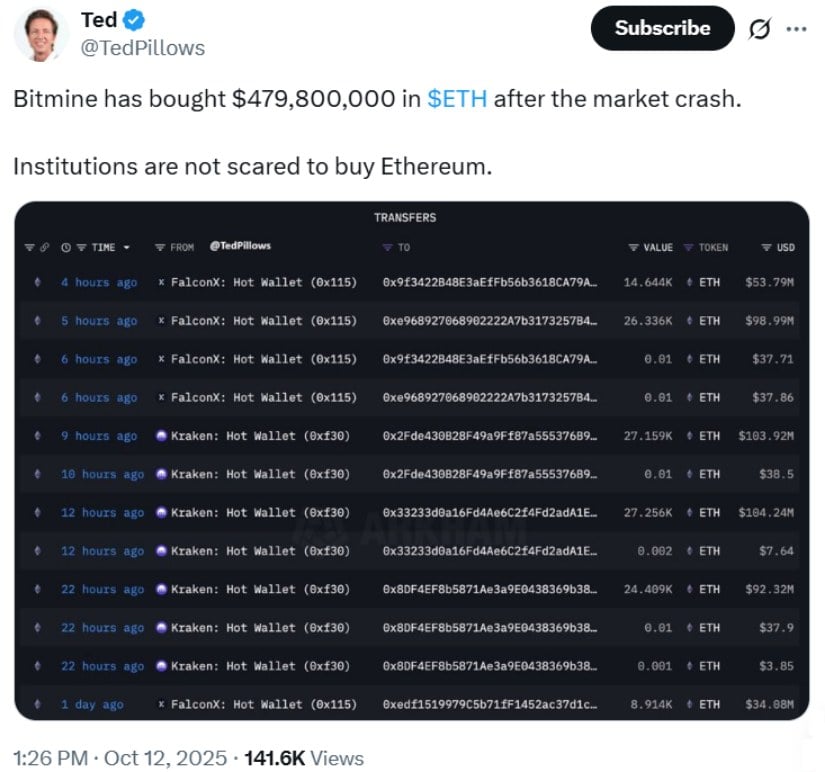Click the link chain icon in table header
Screen dimensions: 825x772
coord(45,247)
